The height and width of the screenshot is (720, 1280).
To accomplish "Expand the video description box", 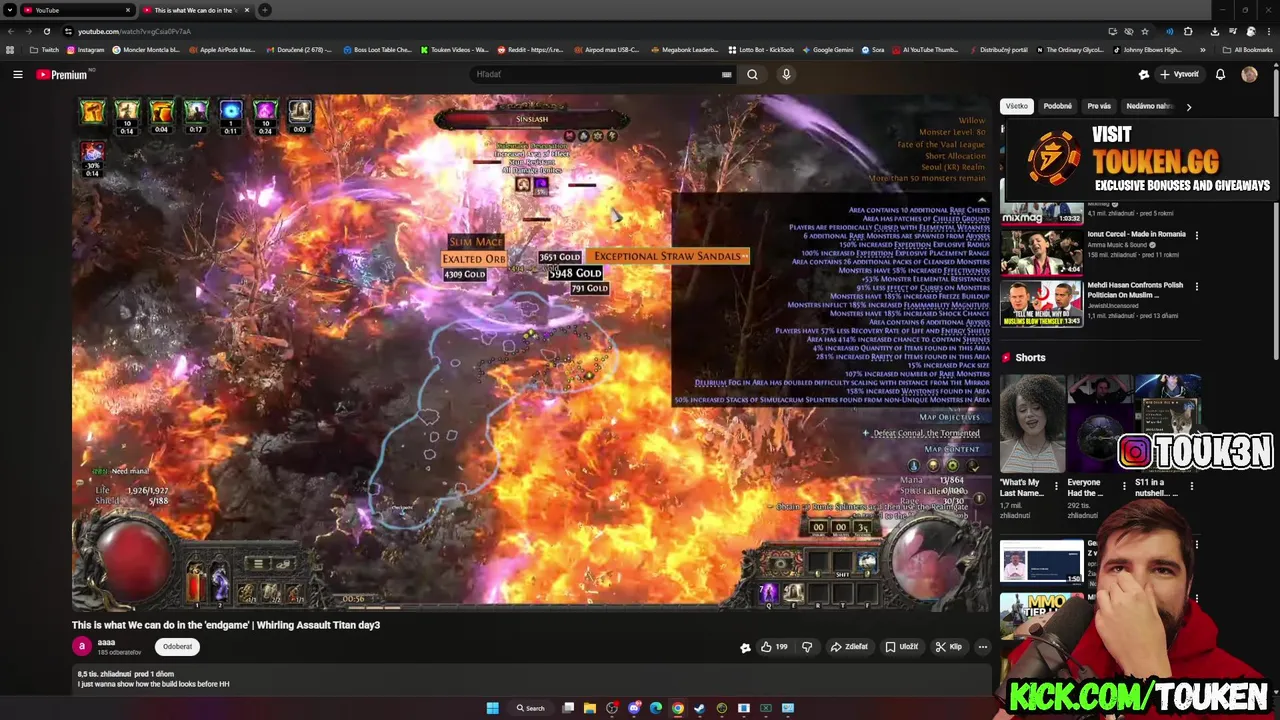I will (x=530, y=680).
